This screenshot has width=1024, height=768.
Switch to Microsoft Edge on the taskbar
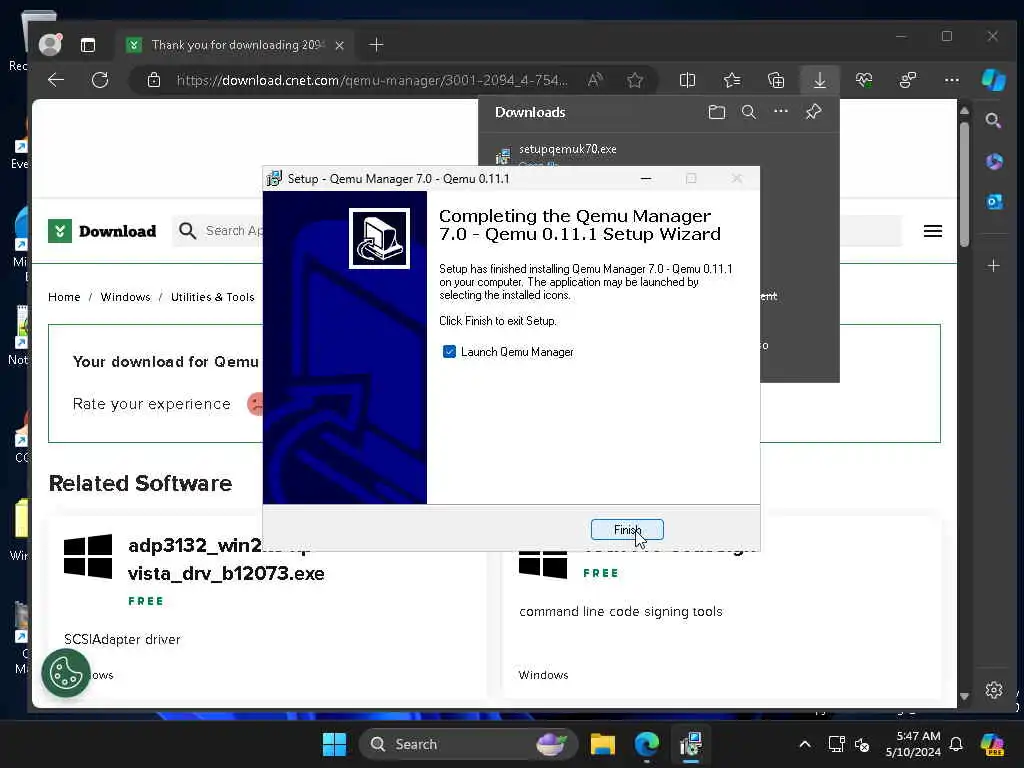click(647, 744)
